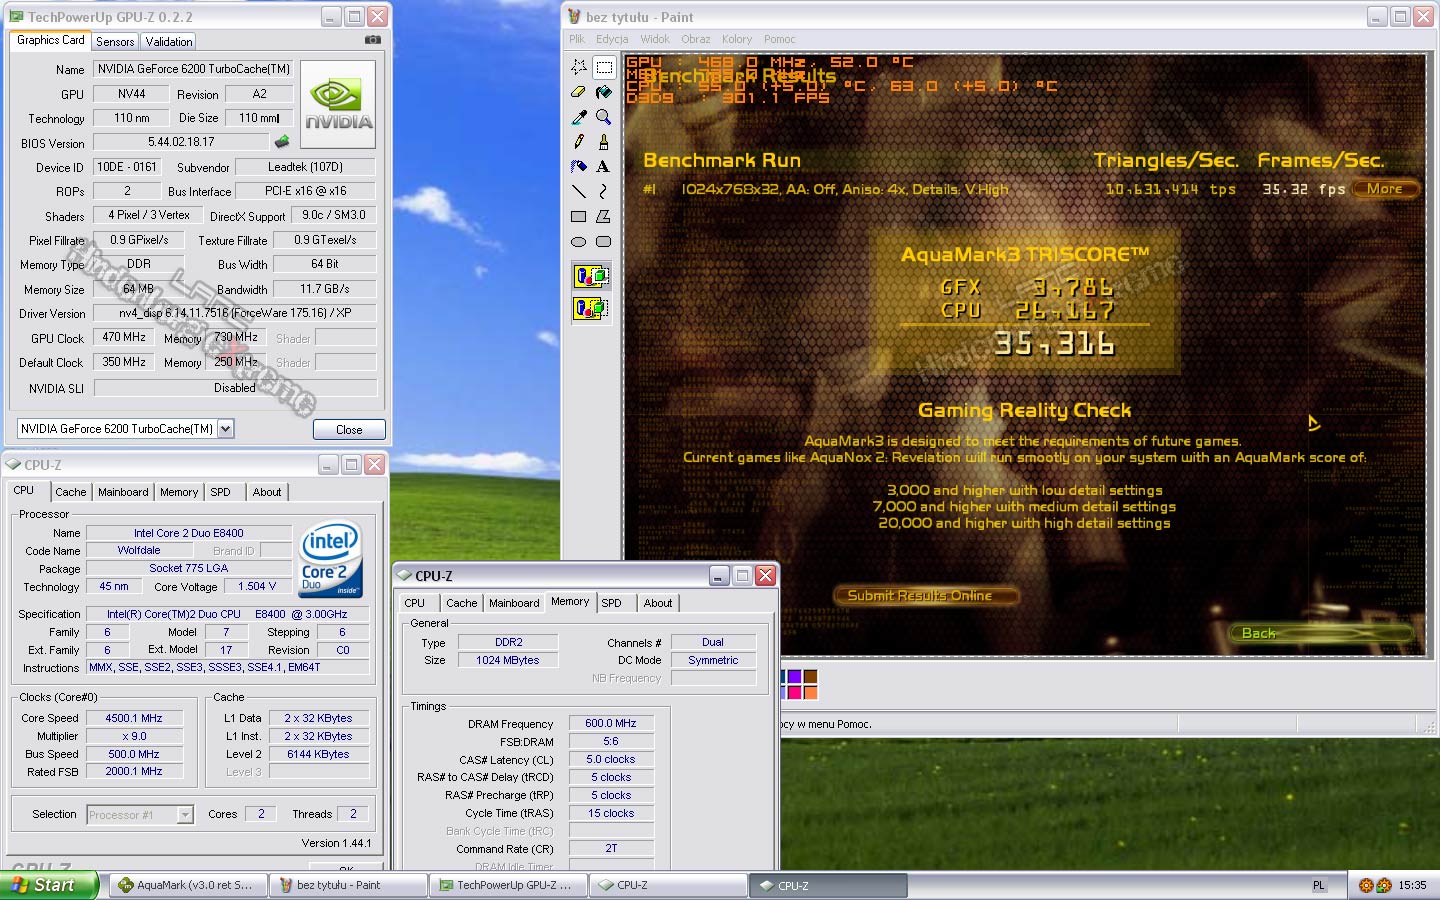Choose the Ellipse shape tool
The image size is (1440, 900).
(579, 241)
